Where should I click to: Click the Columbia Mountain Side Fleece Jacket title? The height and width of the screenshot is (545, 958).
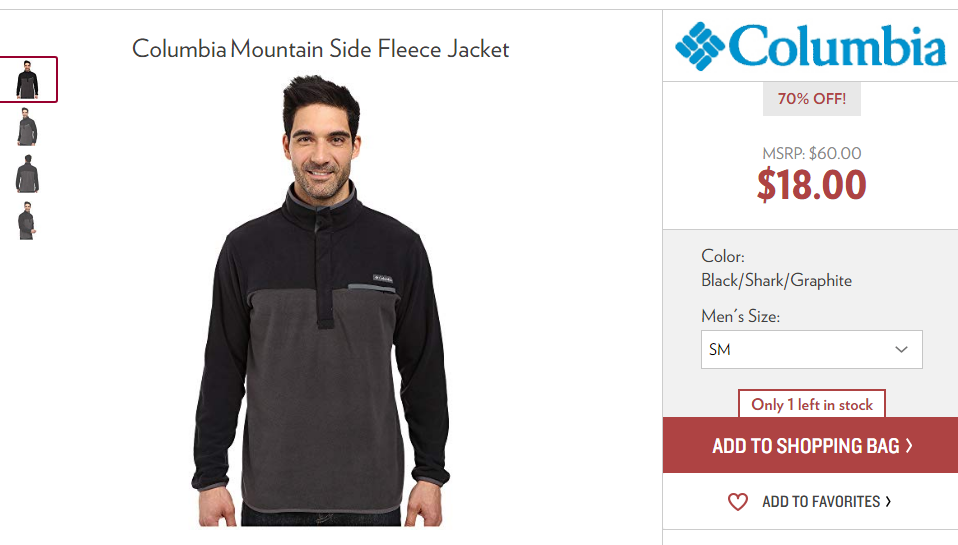click(321, 49)
